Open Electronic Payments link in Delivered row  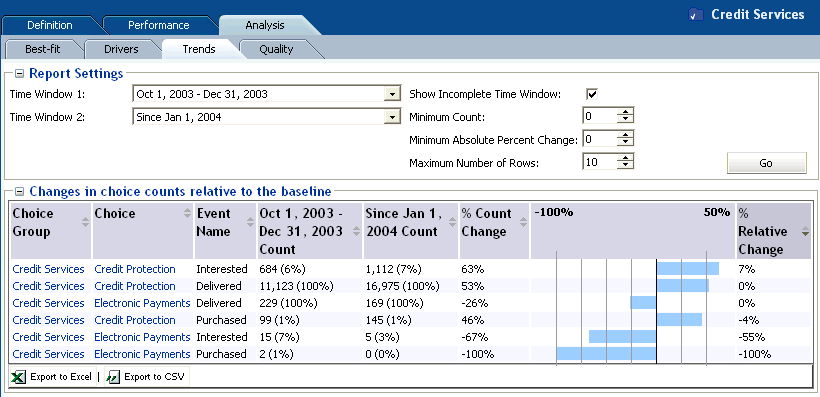tap(142, 303)
